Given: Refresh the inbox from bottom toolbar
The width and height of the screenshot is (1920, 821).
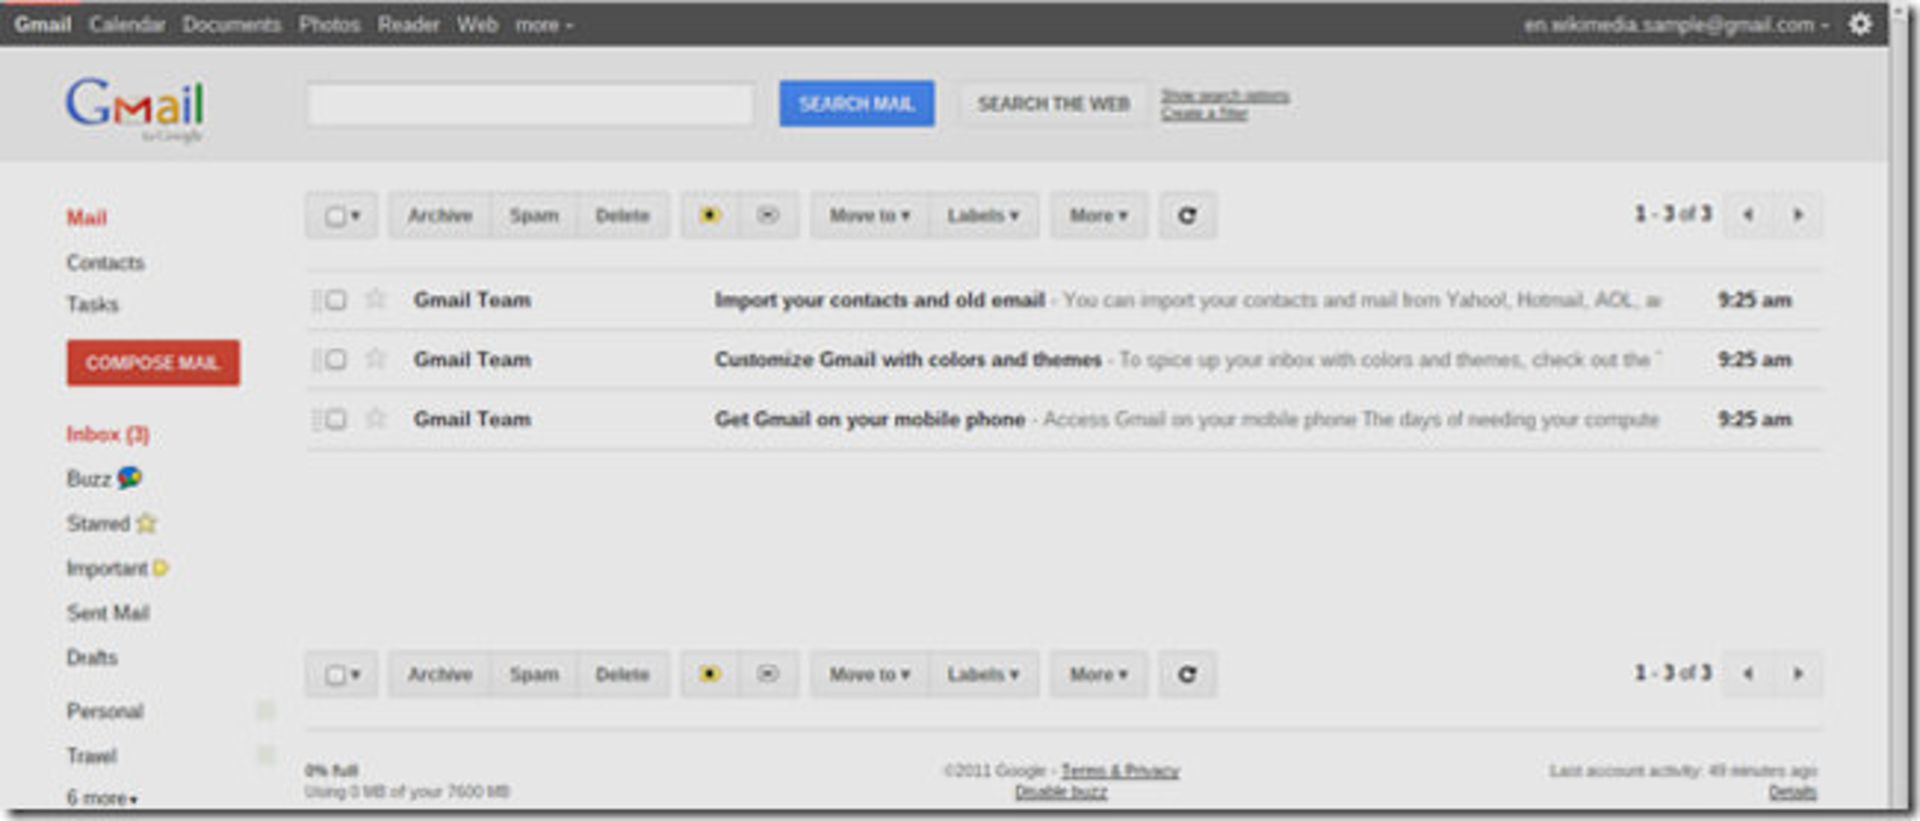Looking at the screenshot, I should 1187,674.
